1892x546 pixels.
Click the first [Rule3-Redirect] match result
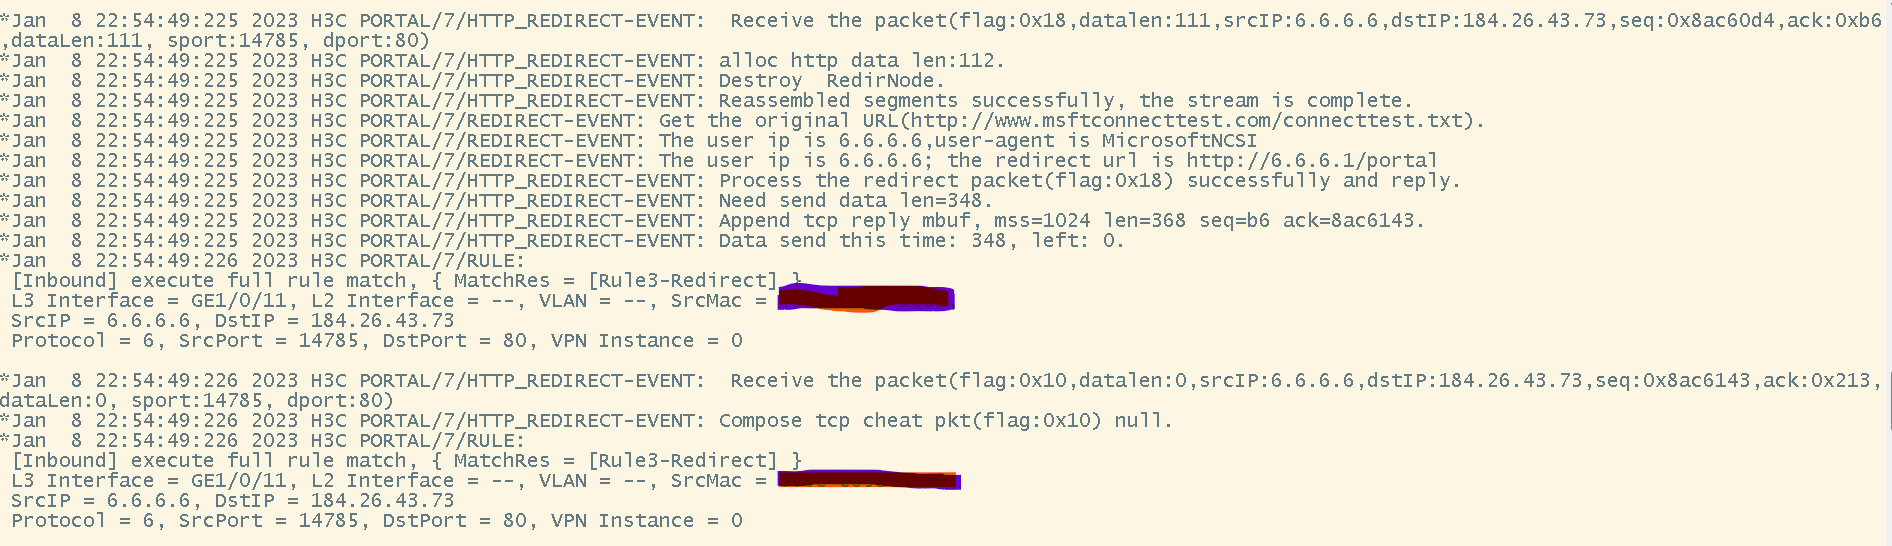pos(682,281)
